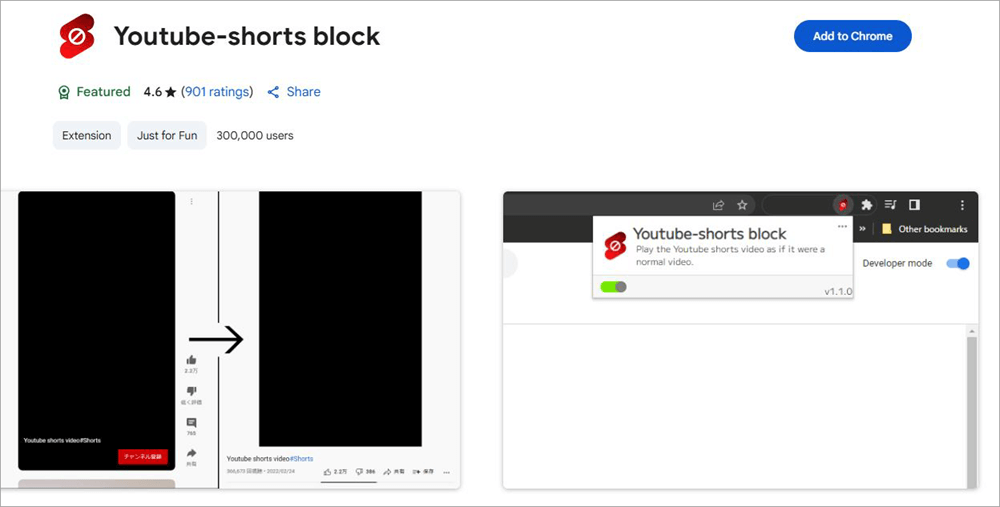Click the comments icon above 765
Image resolution: width=1000 pixels, height=507 pixels.
pyautogui.click(x=191, y=423)
